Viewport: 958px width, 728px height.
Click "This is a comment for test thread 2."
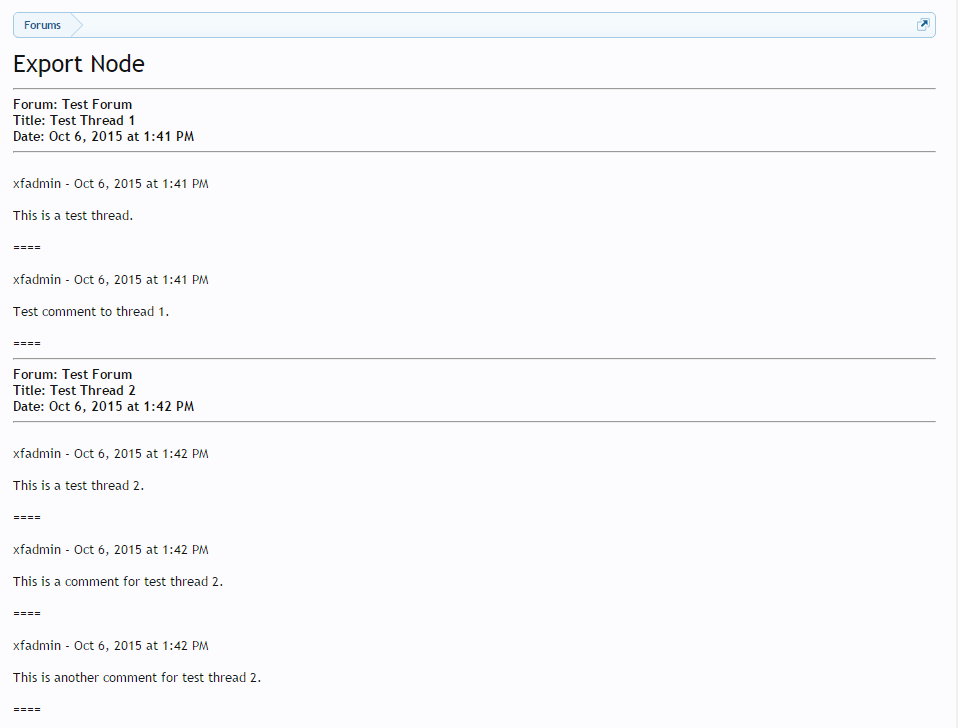[118, 581]
